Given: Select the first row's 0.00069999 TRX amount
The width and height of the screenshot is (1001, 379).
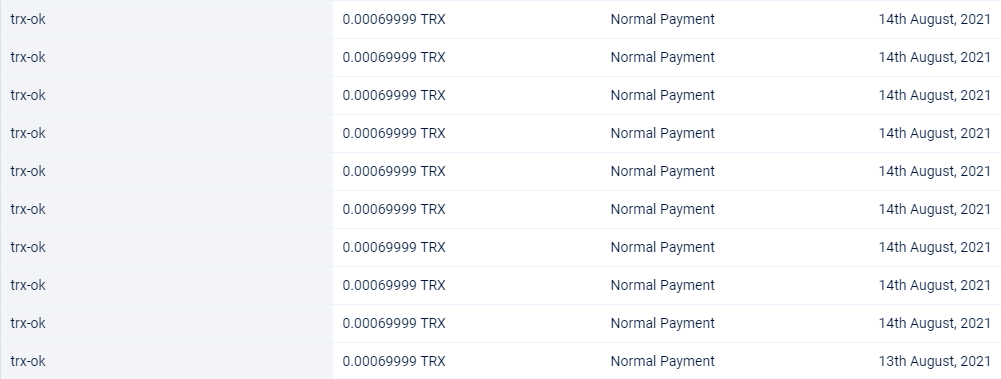Looking at the screenshot, I should [394, 19].
